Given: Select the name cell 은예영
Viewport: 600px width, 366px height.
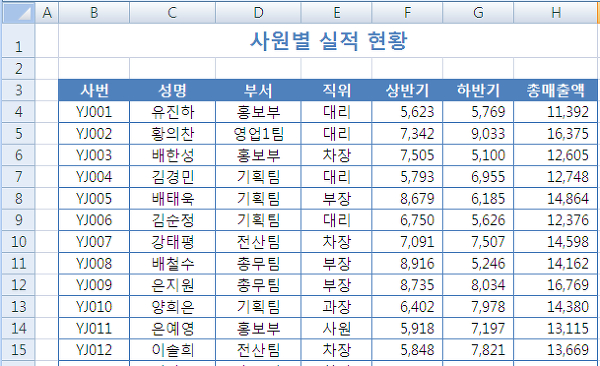Looking at the screenshot, I should click(173, 328).
